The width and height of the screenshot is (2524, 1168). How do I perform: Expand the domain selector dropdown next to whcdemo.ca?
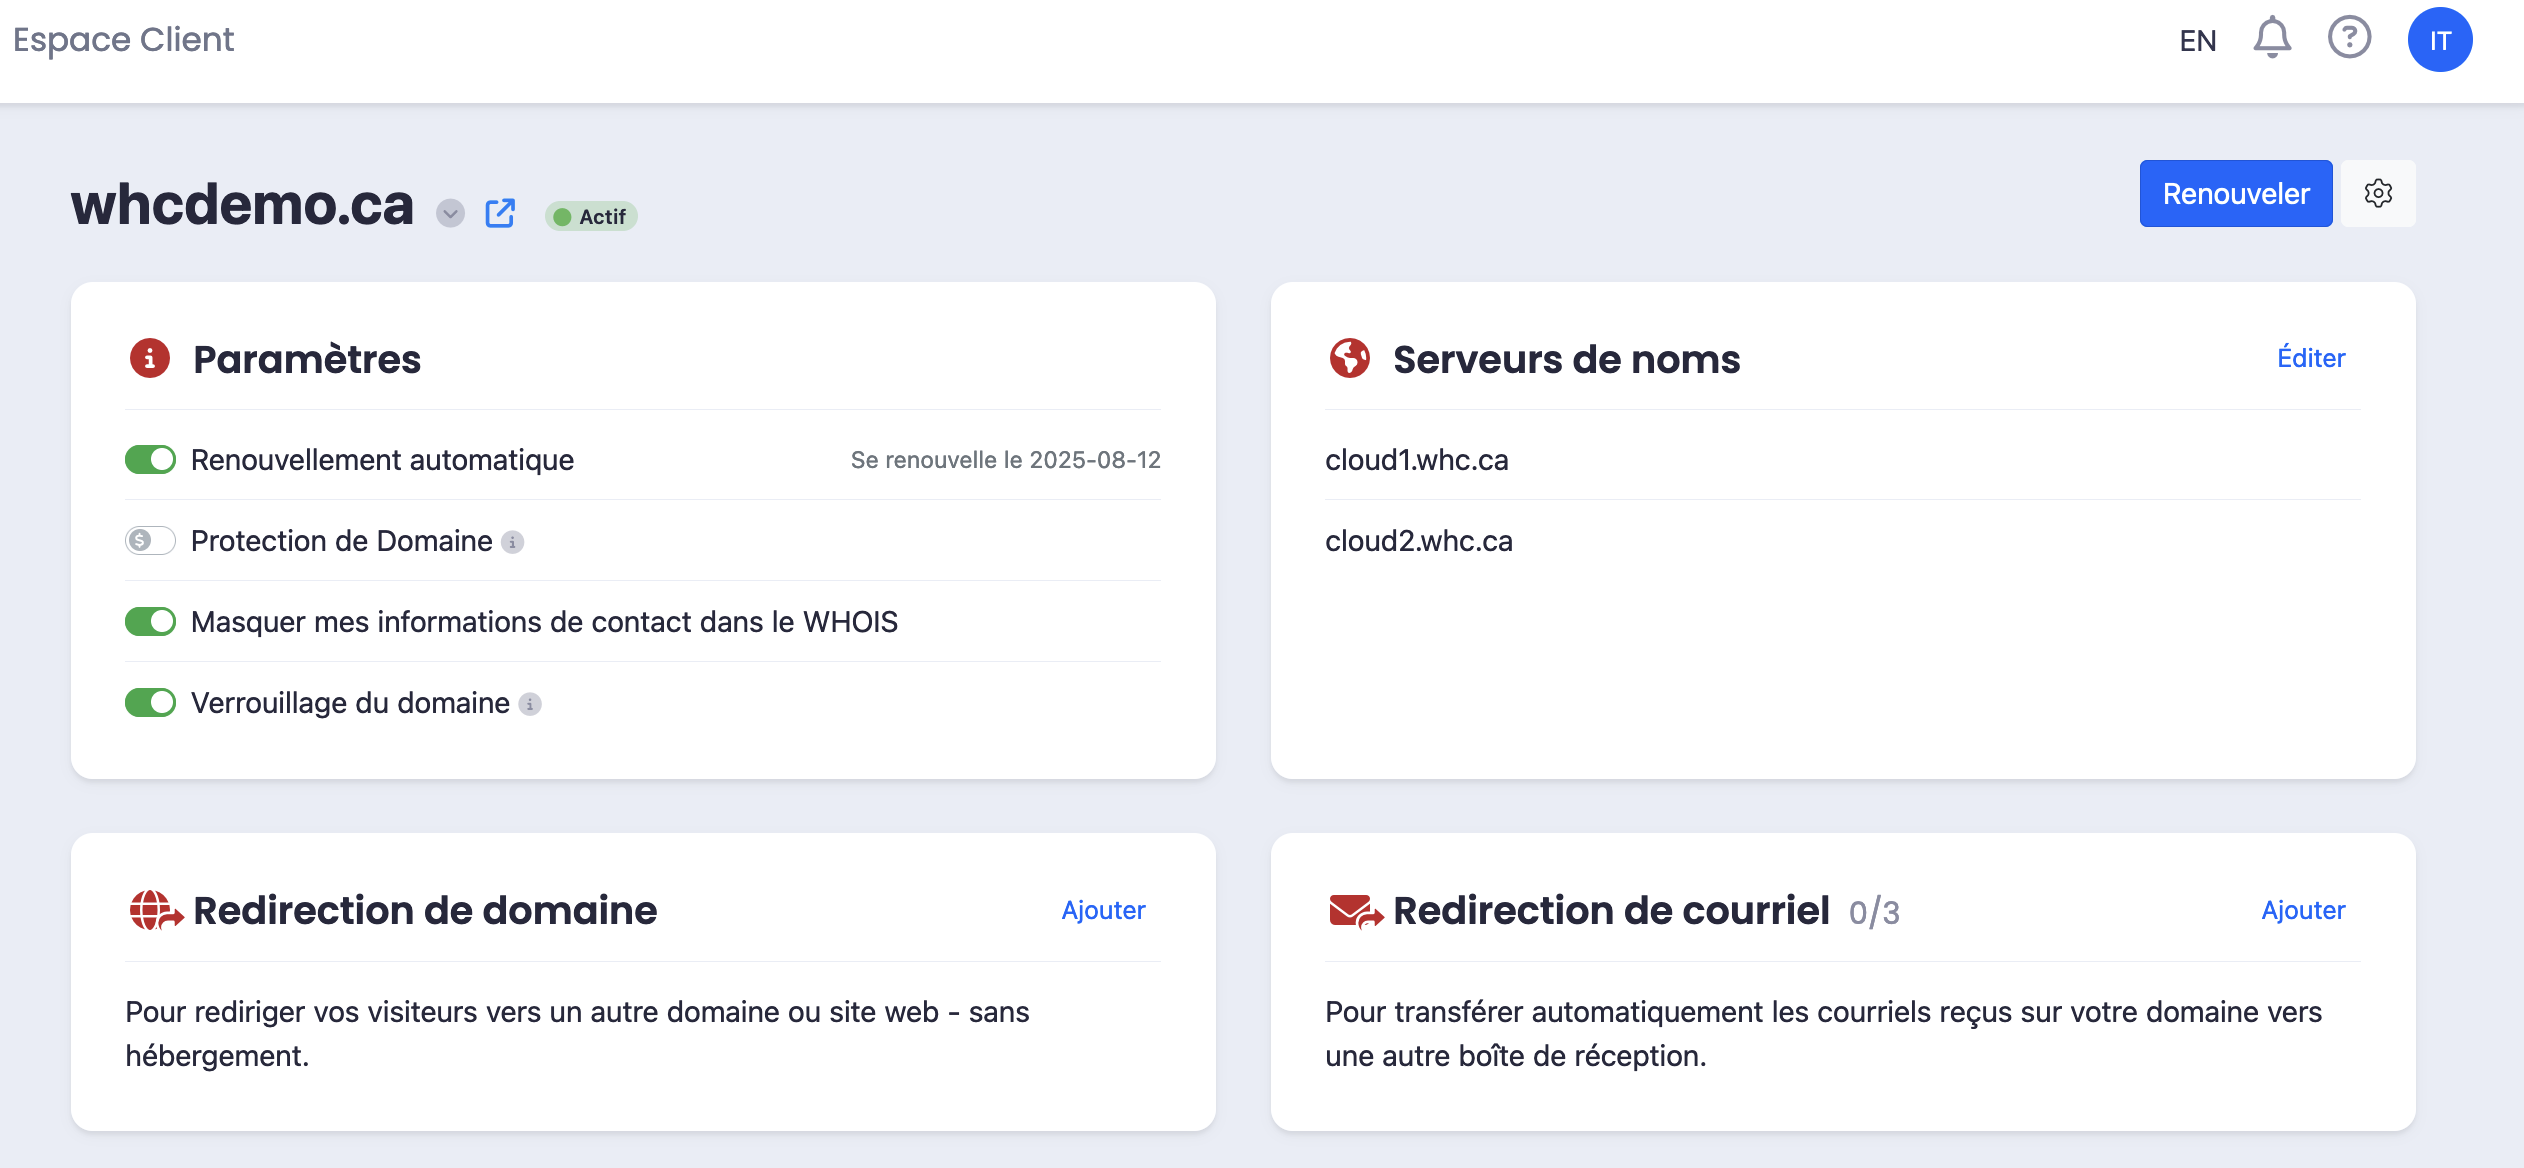450,213
